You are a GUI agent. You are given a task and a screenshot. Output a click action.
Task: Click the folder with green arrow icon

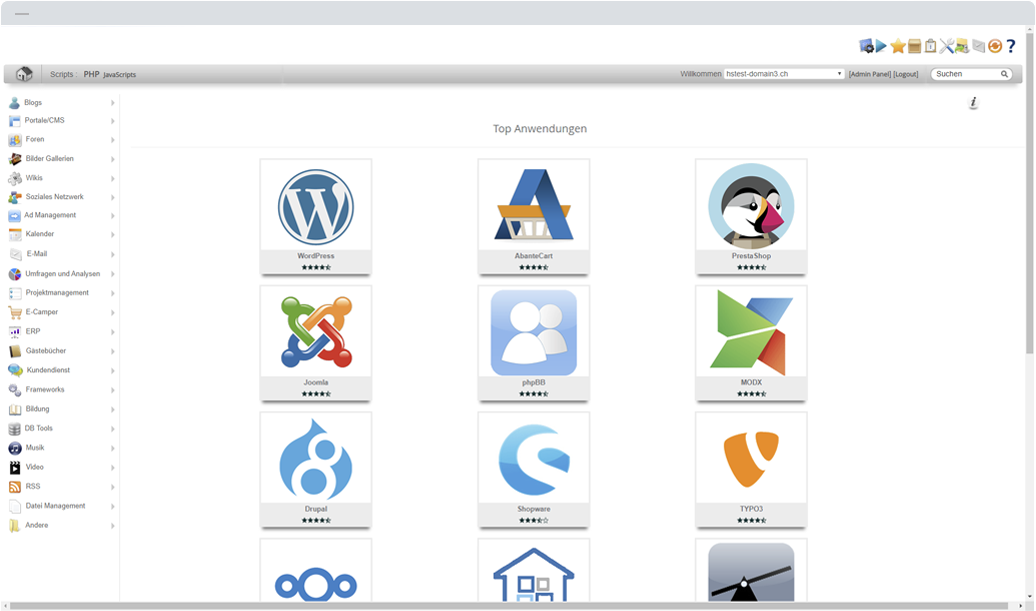[x=962, y=46]
